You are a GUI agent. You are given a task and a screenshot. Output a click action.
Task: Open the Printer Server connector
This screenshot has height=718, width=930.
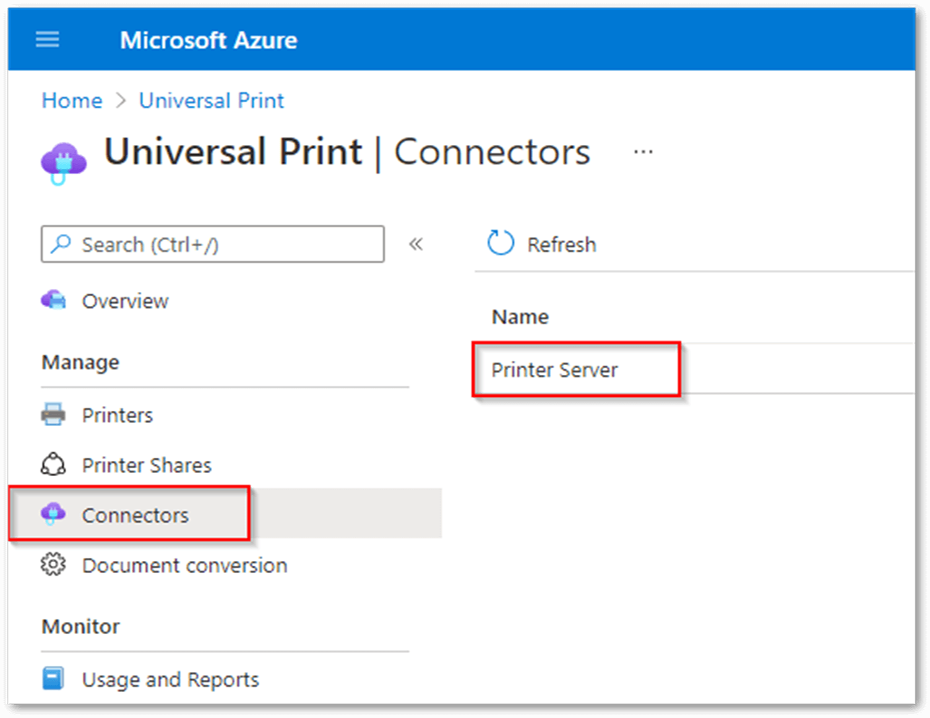point(555,369)
